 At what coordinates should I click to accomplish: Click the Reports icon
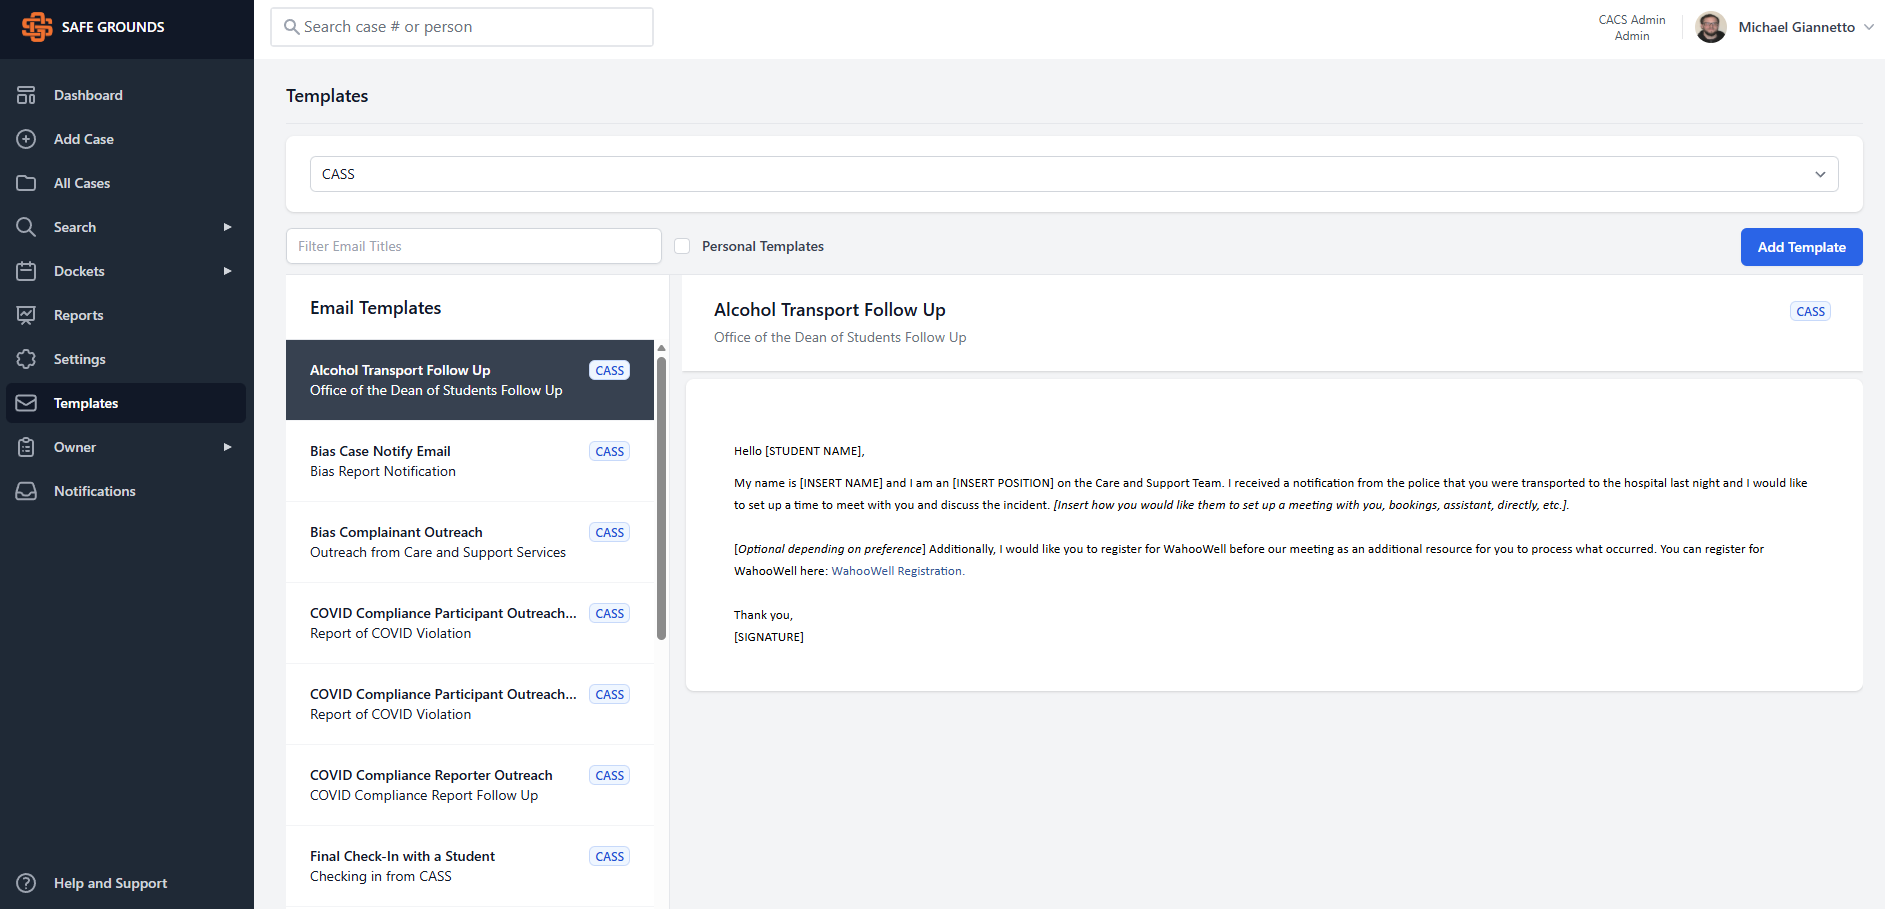[26, 315]
